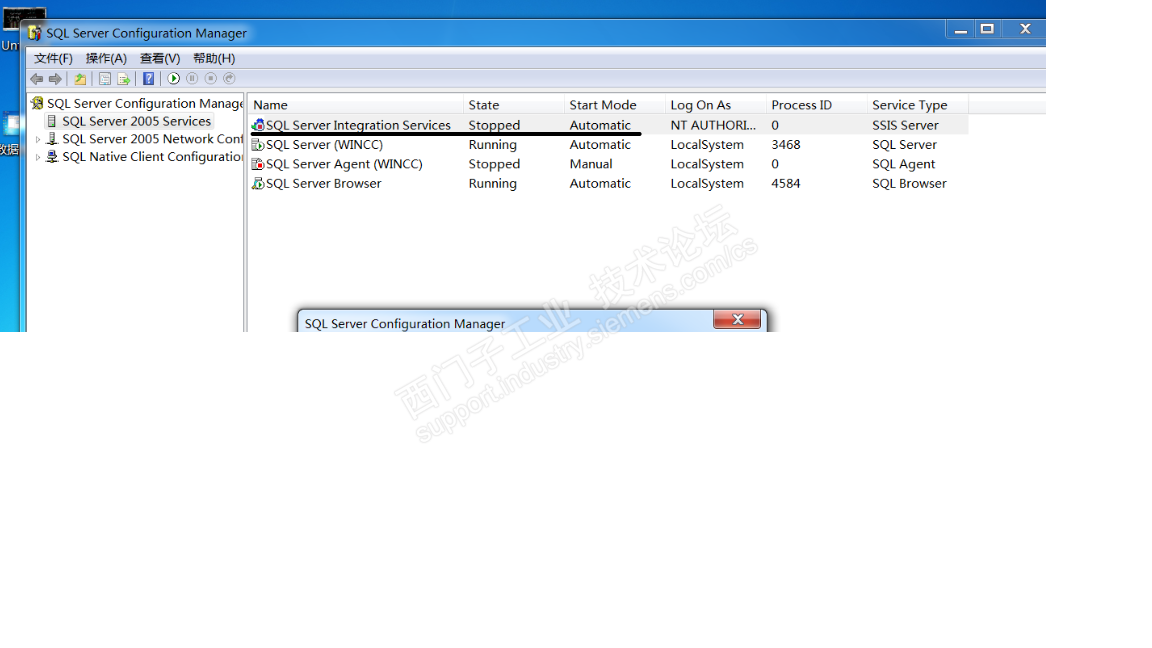The width and height of the screenshot is (1152, 648).
Task: Sort by the Name column header
Action: 356,105
